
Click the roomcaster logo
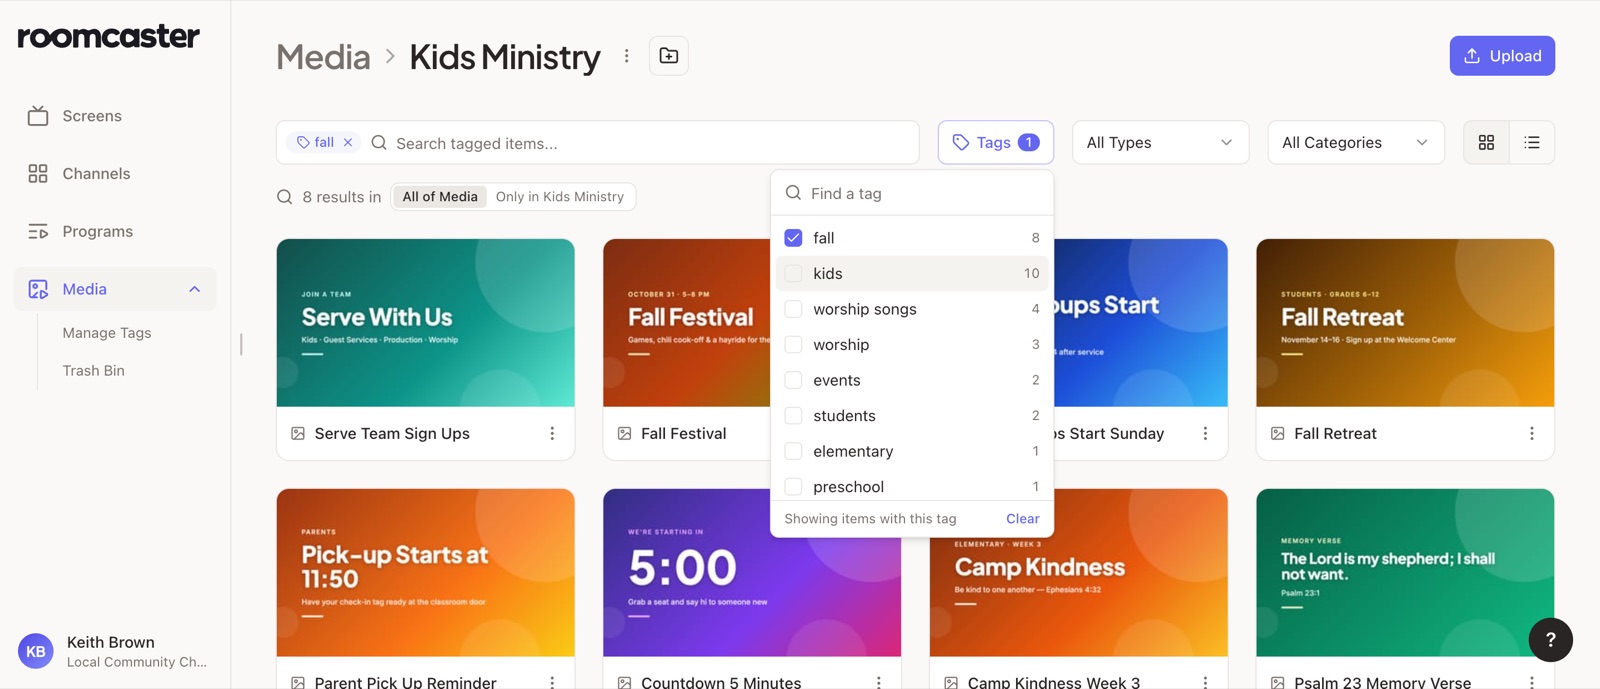[x=109, y=37]
